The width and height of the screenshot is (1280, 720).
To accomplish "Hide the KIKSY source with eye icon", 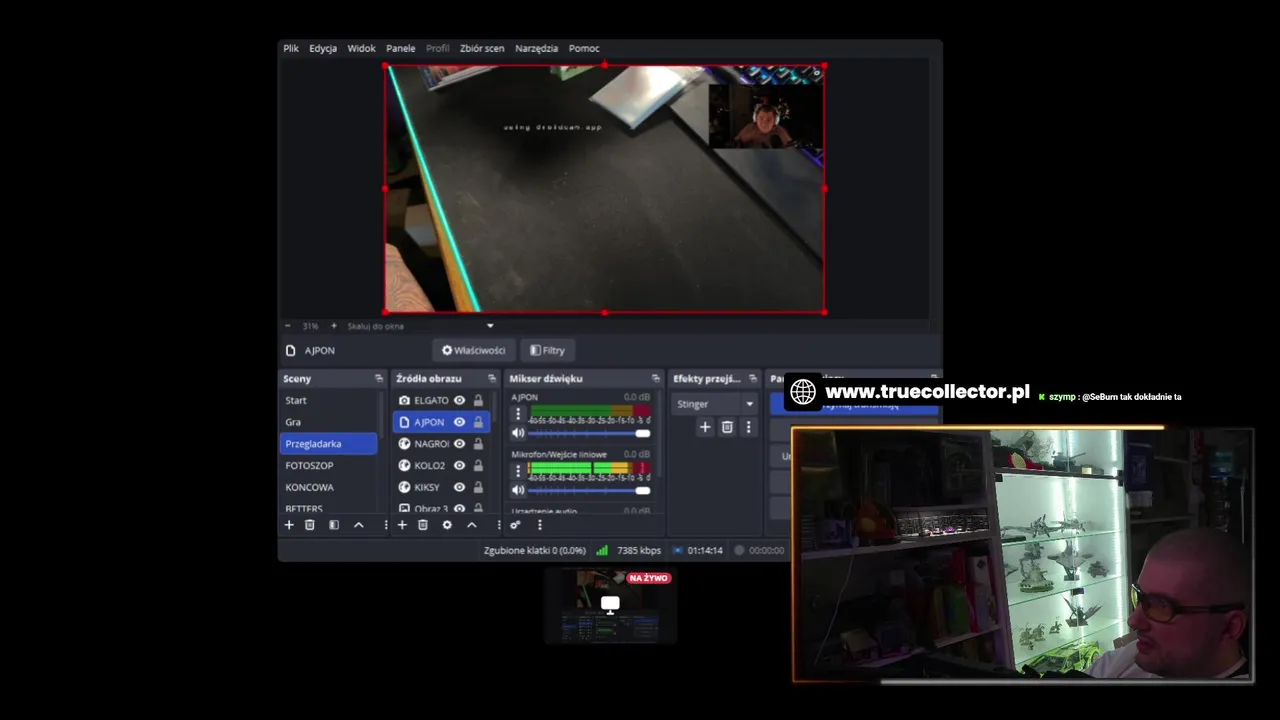I will click(x=460, y=487).
